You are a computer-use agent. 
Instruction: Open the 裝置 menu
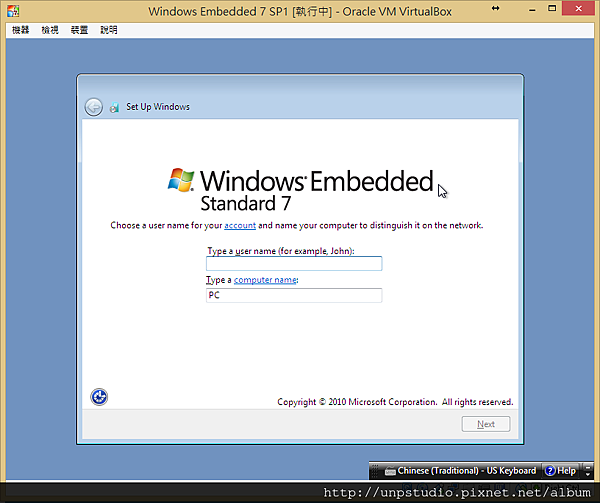pyautogui.click(x=79, y=30)
